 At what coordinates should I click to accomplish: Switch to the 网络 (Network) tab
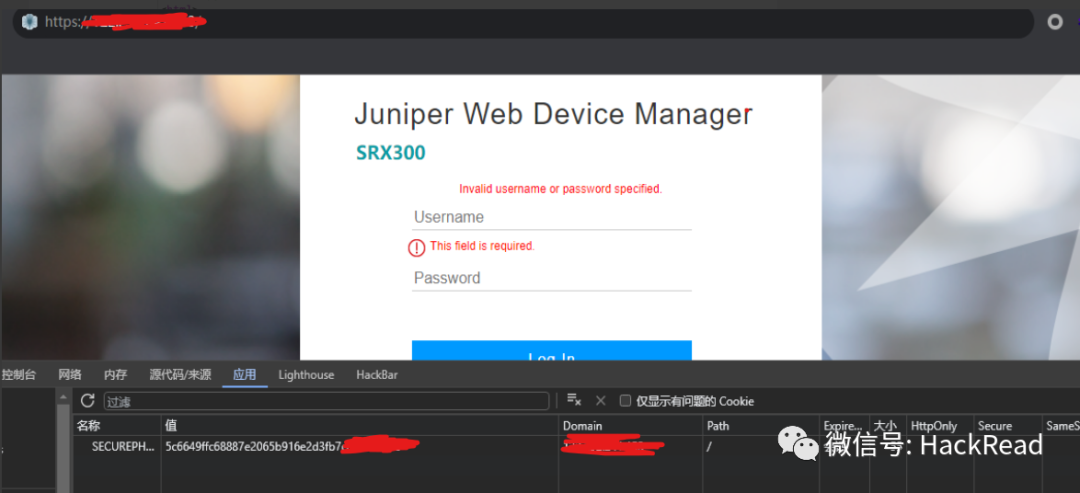(x=70, y=375)
